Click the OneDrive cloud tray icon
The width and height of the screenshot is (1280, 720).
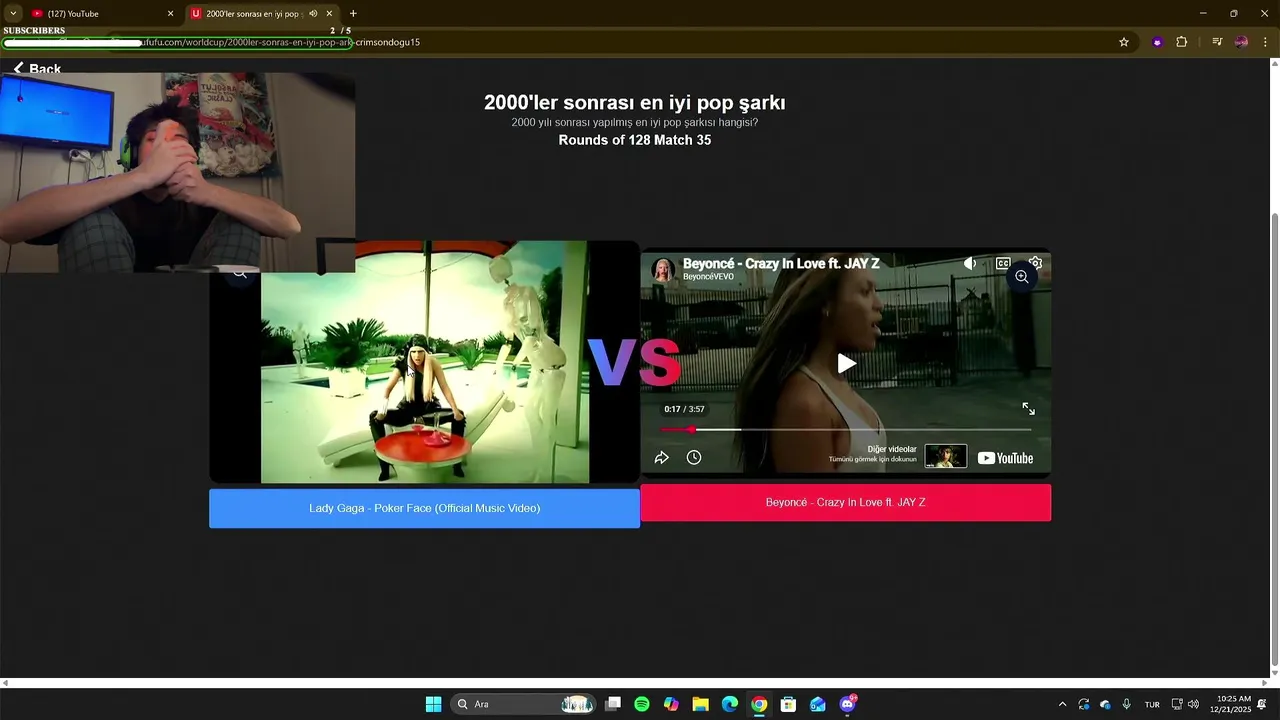(1105, 704)
